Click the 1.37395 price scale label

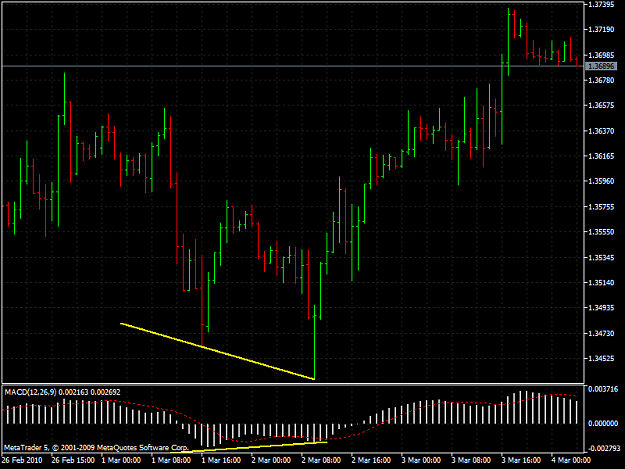[x=601, y=4]
